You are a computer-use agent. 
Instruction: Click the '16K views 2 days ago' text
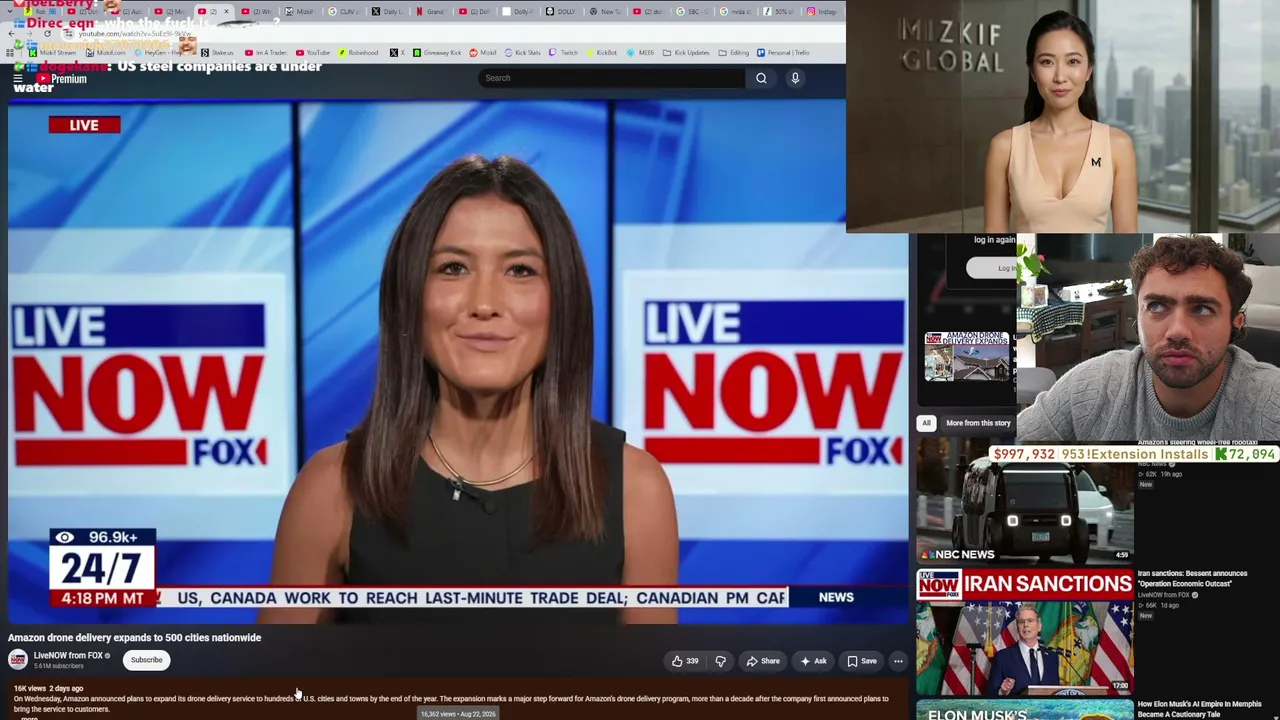point(48,689)
